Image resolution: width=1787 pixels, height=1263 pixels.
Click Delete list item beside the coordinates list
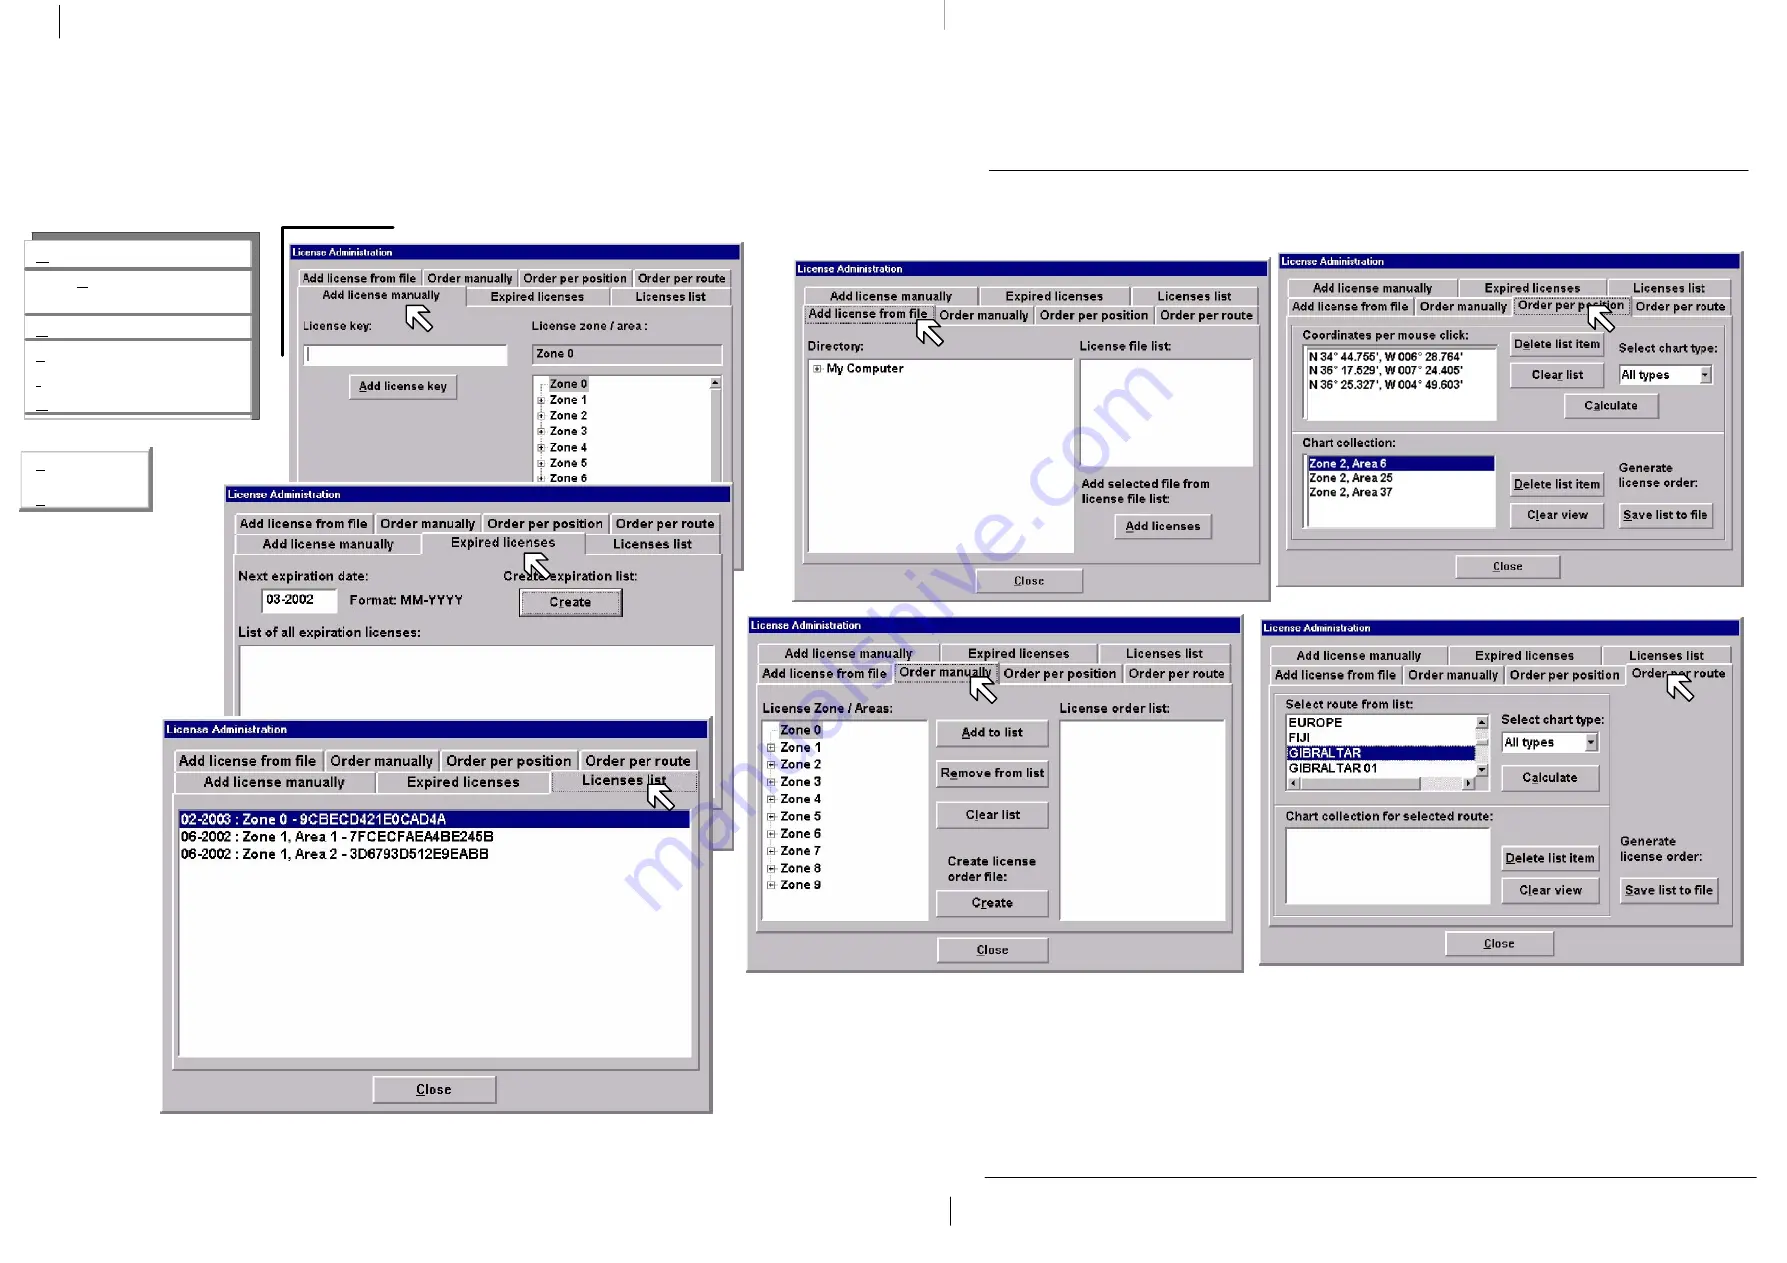(x=1556, y=344)
